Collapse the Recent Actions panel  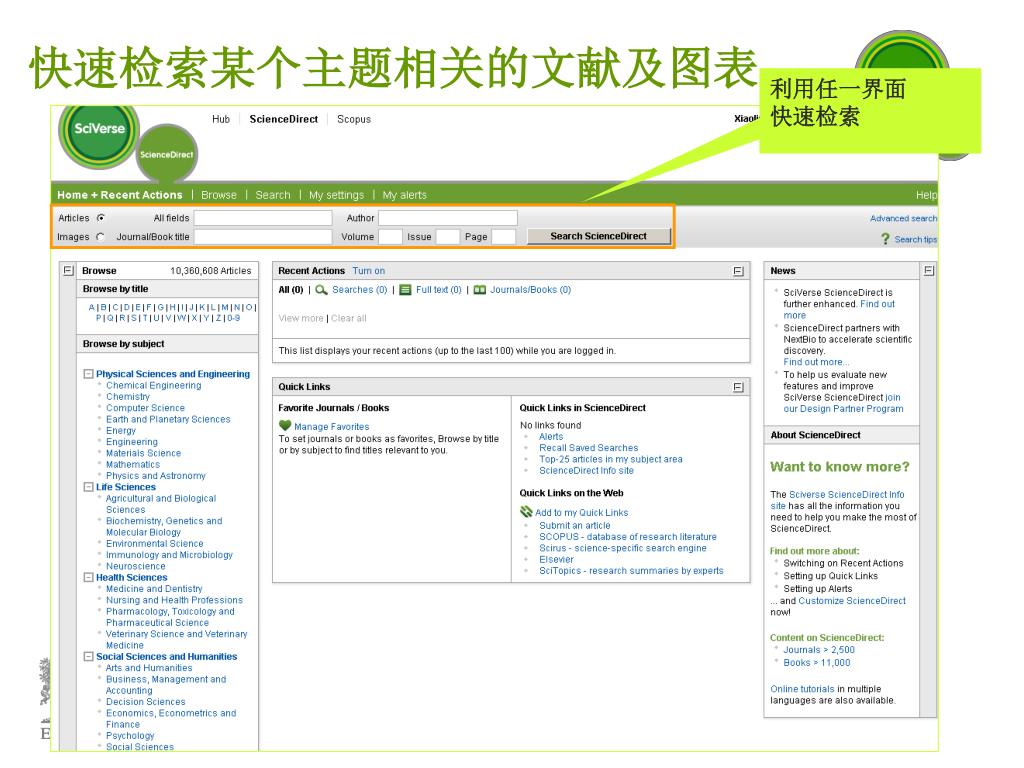click(x=738, y=271)
